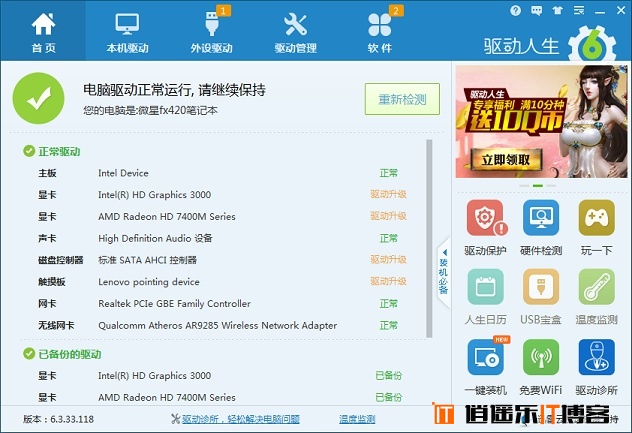The width and height of the screenshot is (632, 433).
Task: Click 已备份 for Intel HD Graphics 3000
Action: [389, 376]
